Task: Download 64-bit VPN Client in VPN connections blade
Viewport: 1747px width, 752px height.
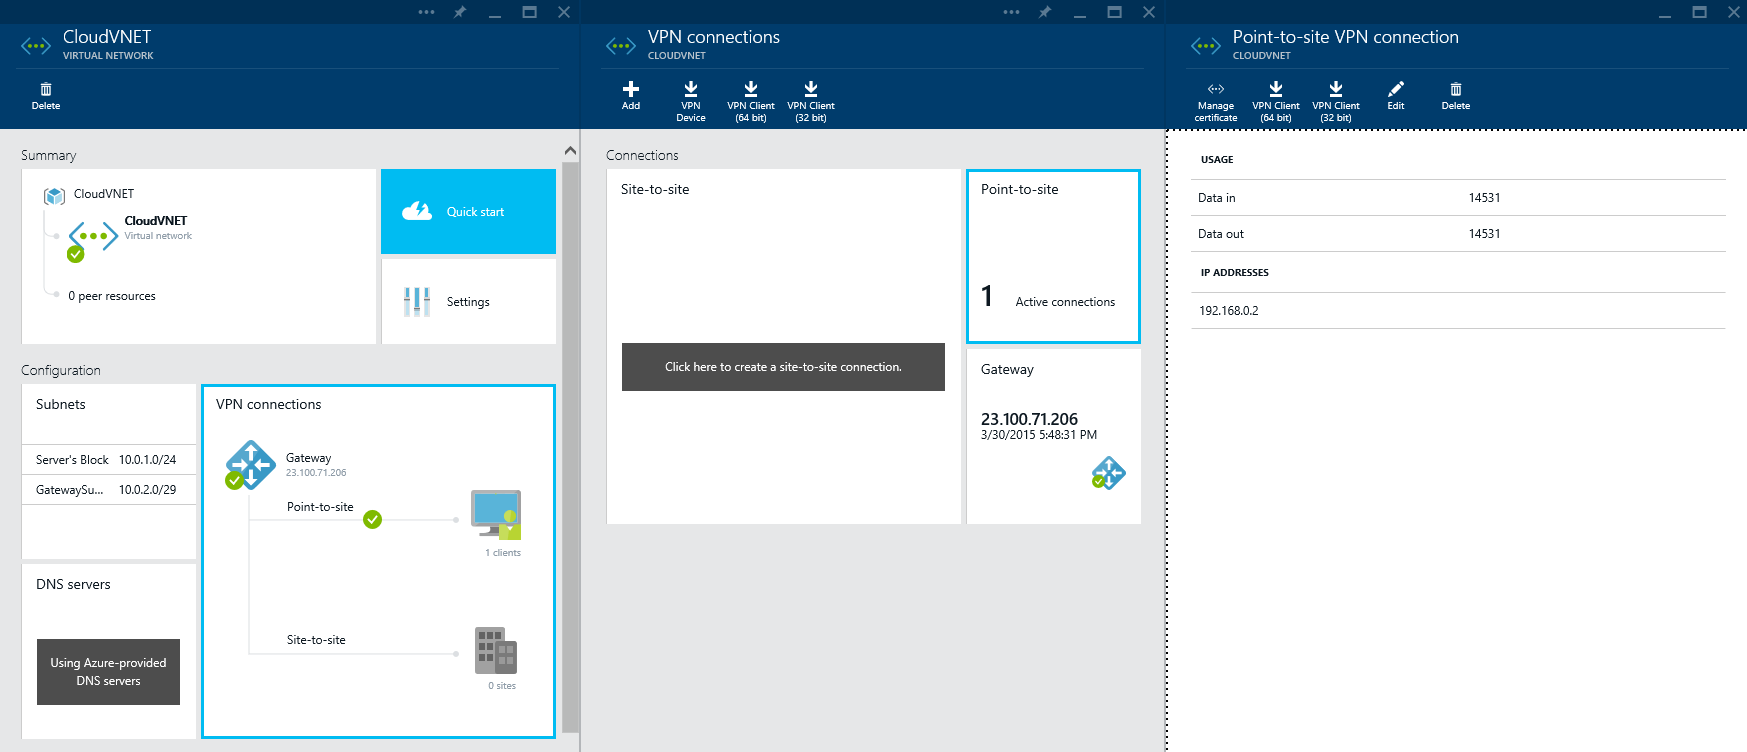Action: coord(751,102)
